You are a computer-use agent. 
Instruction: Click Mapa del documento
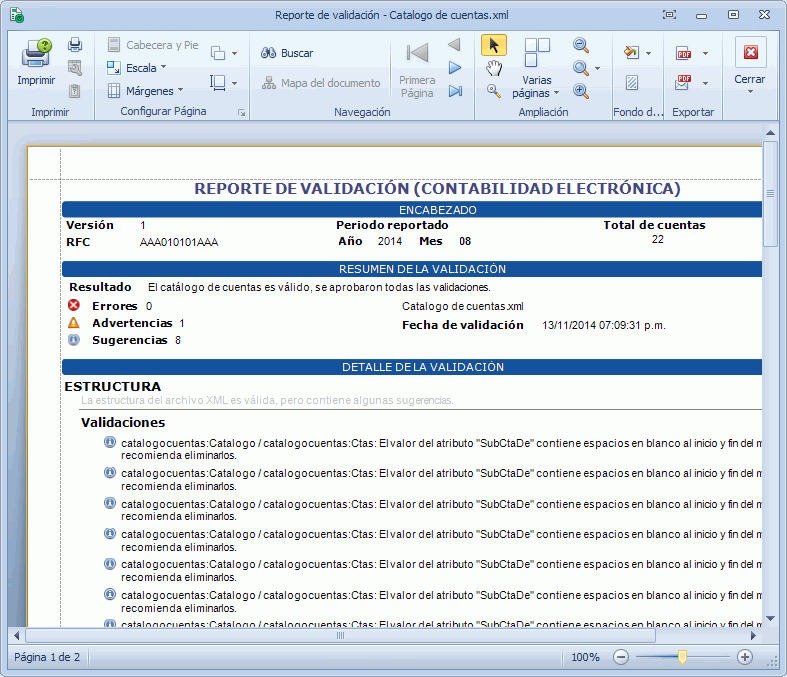click(321, 83)
